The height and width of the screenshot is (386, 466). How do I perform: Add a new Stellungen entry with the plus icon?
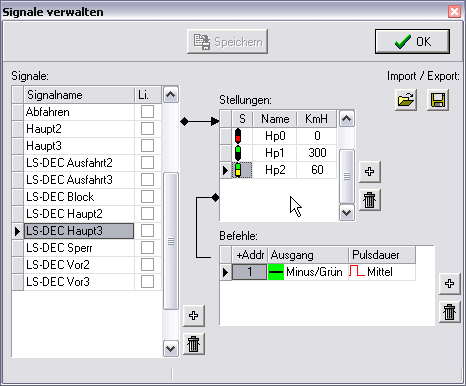[x=370, y=172]
